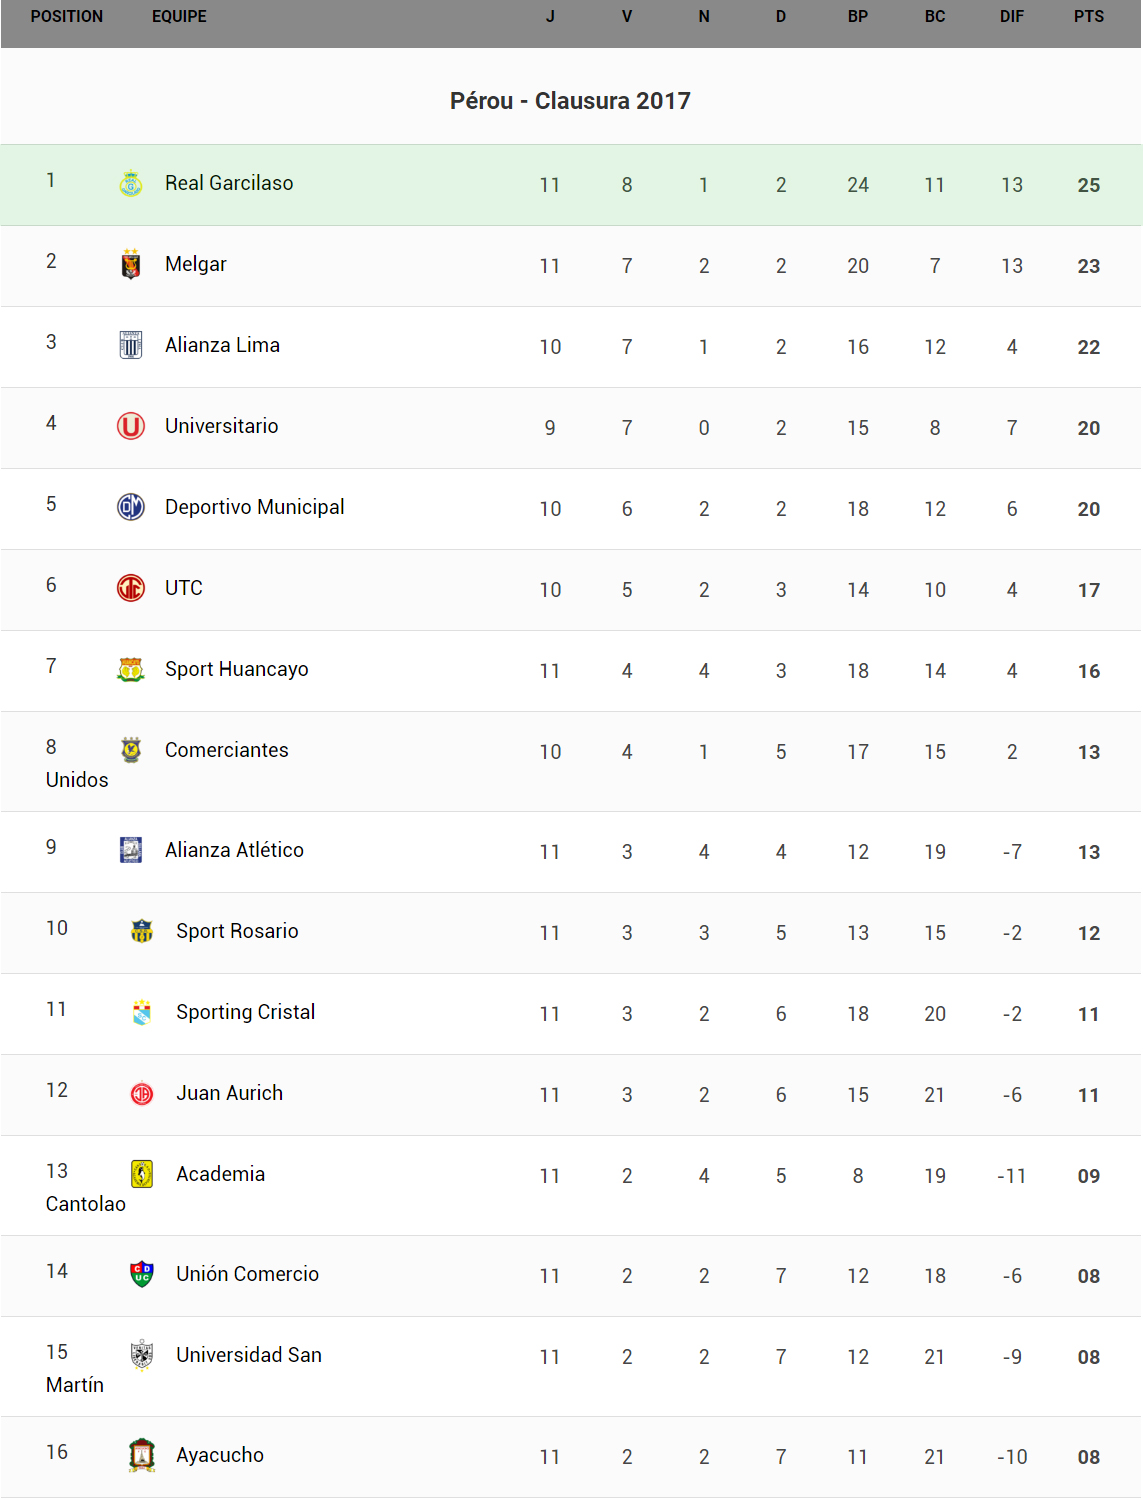Click the Deportivo Municipal badge

pyautogui.click(x=131, y=507)
